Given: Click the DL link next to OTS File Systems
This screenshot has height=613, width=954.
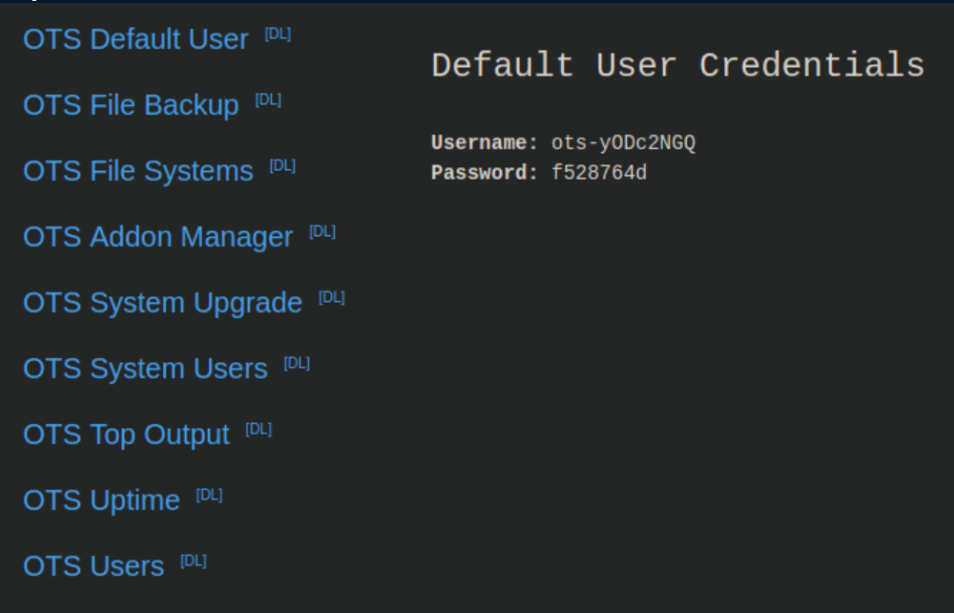Looking at the screenshot, I should click(282, 166).
